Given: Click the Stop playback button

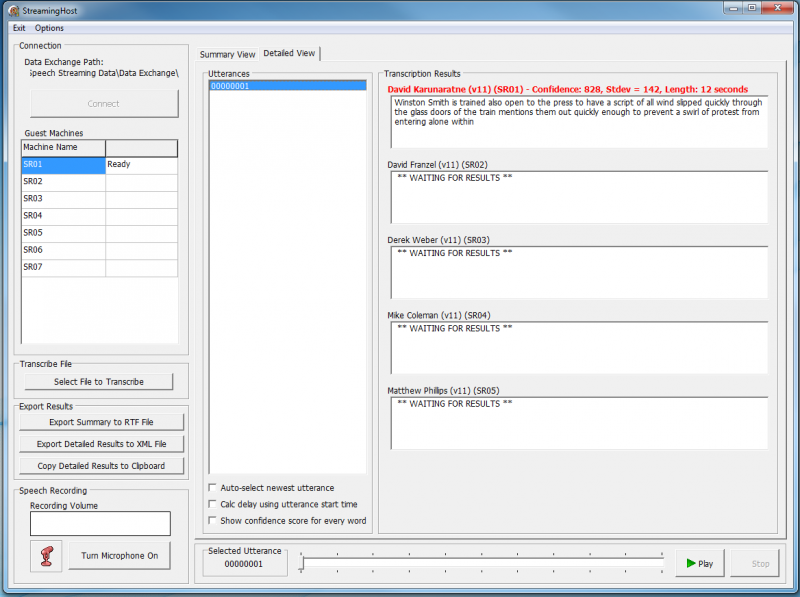Looking at the screenshot, I should [x=755, y=563].
